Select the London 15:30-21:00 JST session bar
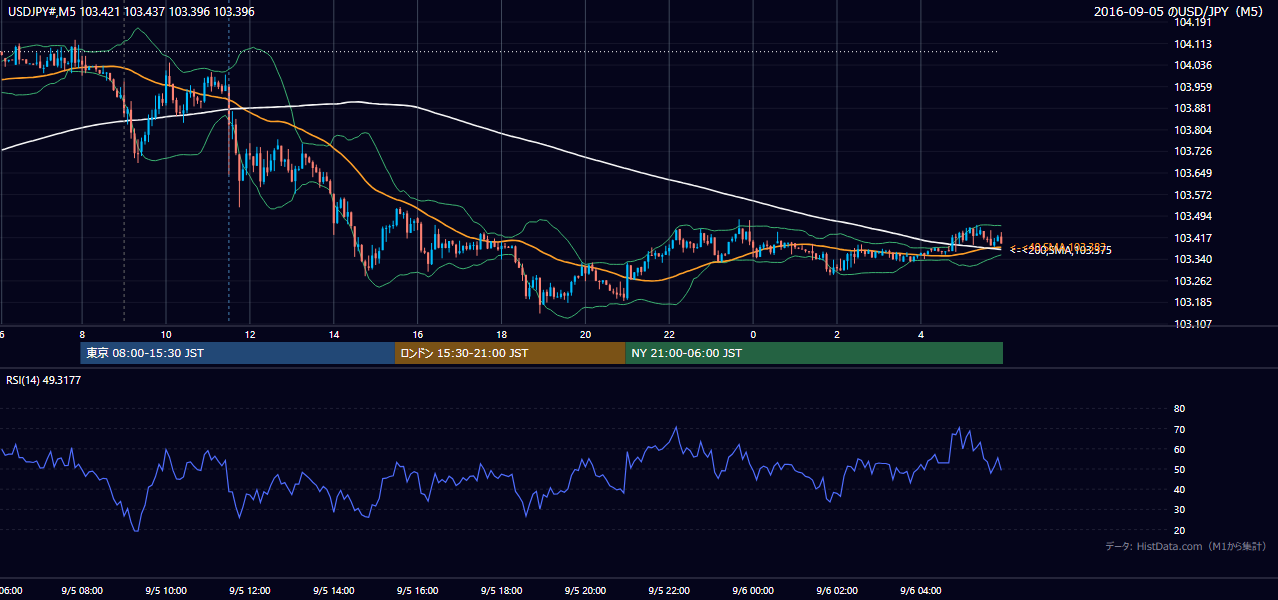1278x600 pixels. [x=511, y=353]
